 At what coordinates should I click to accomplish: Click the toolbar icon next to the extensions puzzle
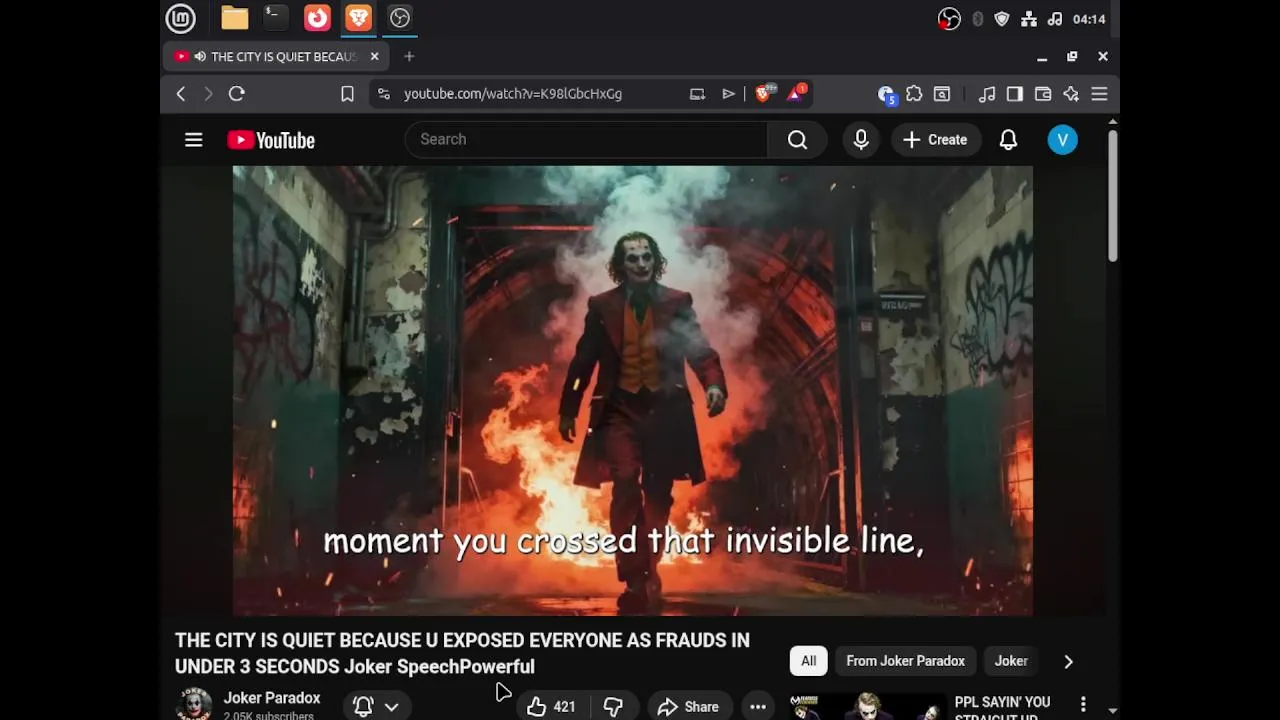click(x=942, y=94)
